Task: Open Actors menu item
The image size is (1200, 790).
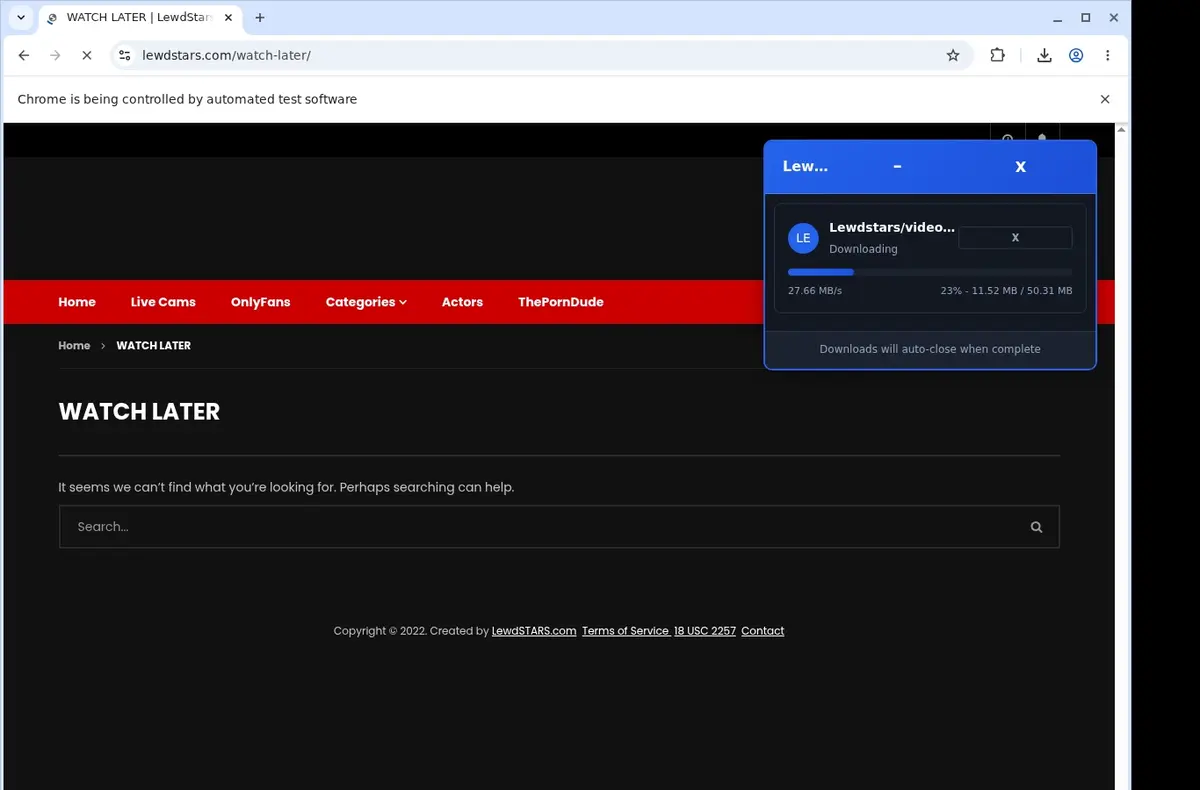Action: pyautogui.click(x=462, y=302)
